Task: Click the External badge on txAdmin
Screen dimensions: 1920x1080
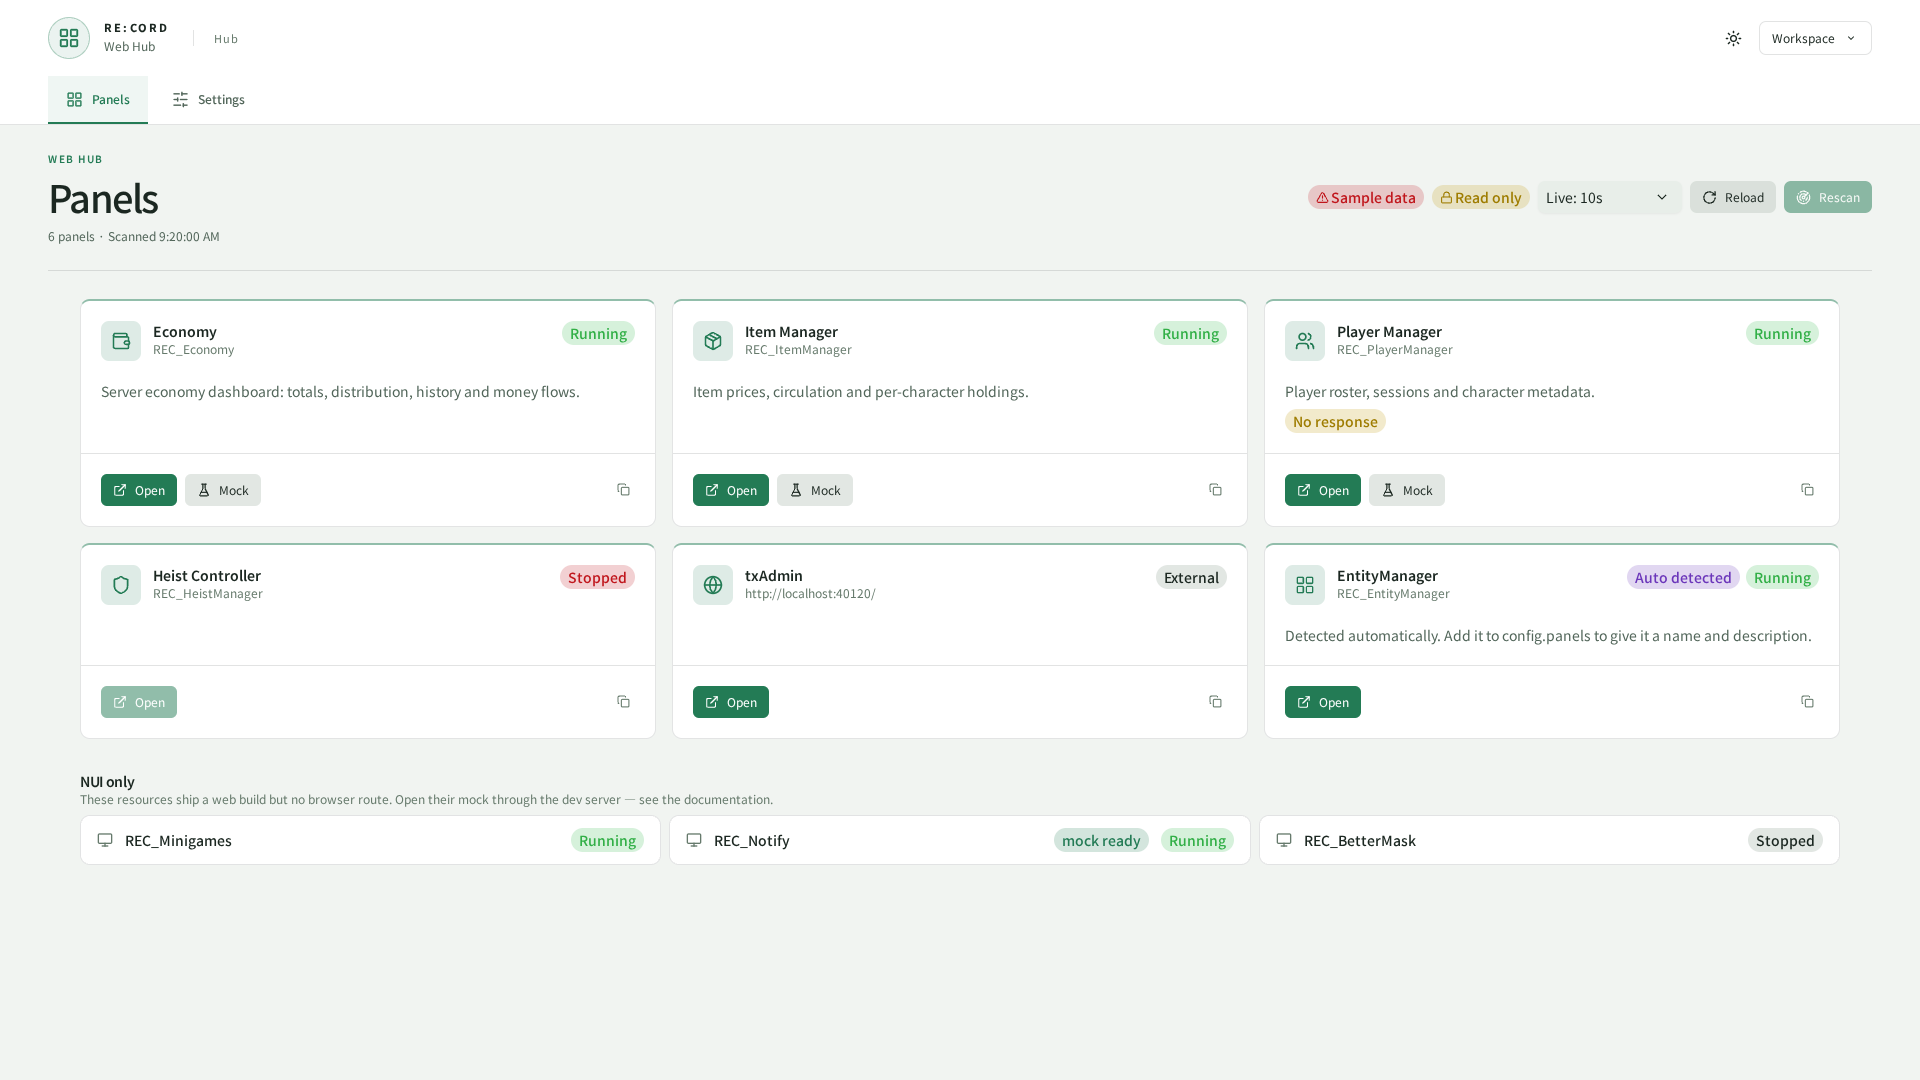Action: [1191, 577]
